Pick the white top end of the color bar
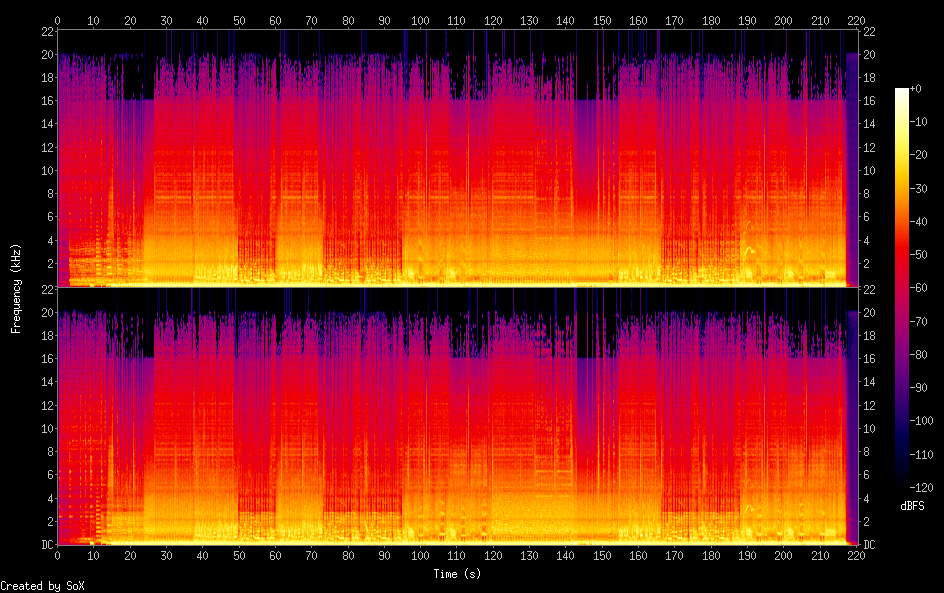The height and width of the screenshot is (593, 944). 902,91
